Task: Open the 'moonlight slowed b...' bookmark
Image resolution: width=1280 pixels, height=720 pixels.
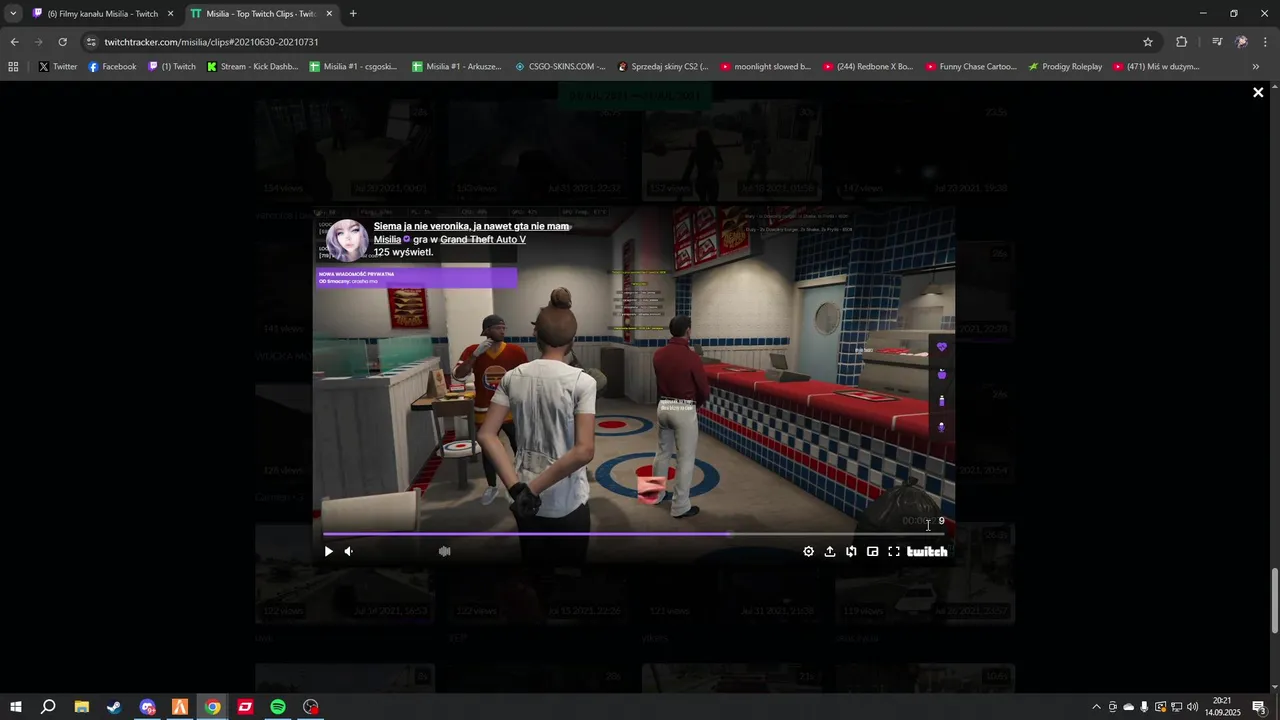Action: click(766, 67)
